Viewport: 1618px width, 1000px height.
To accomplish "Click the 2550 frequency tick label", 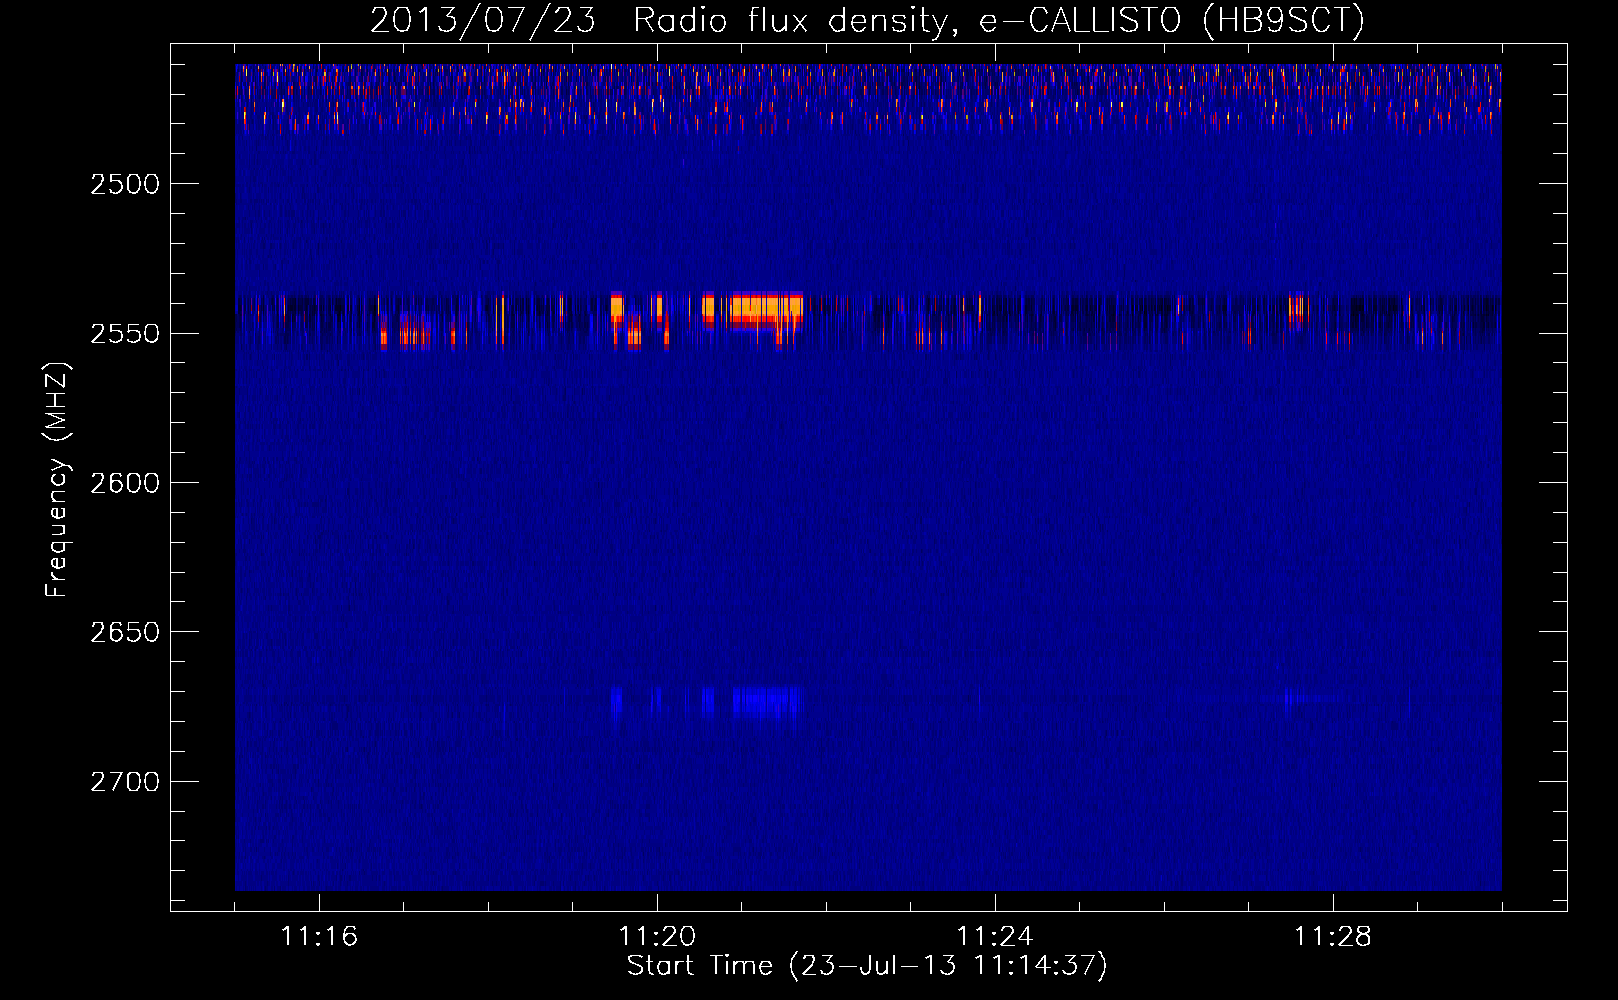I will 125,333.
